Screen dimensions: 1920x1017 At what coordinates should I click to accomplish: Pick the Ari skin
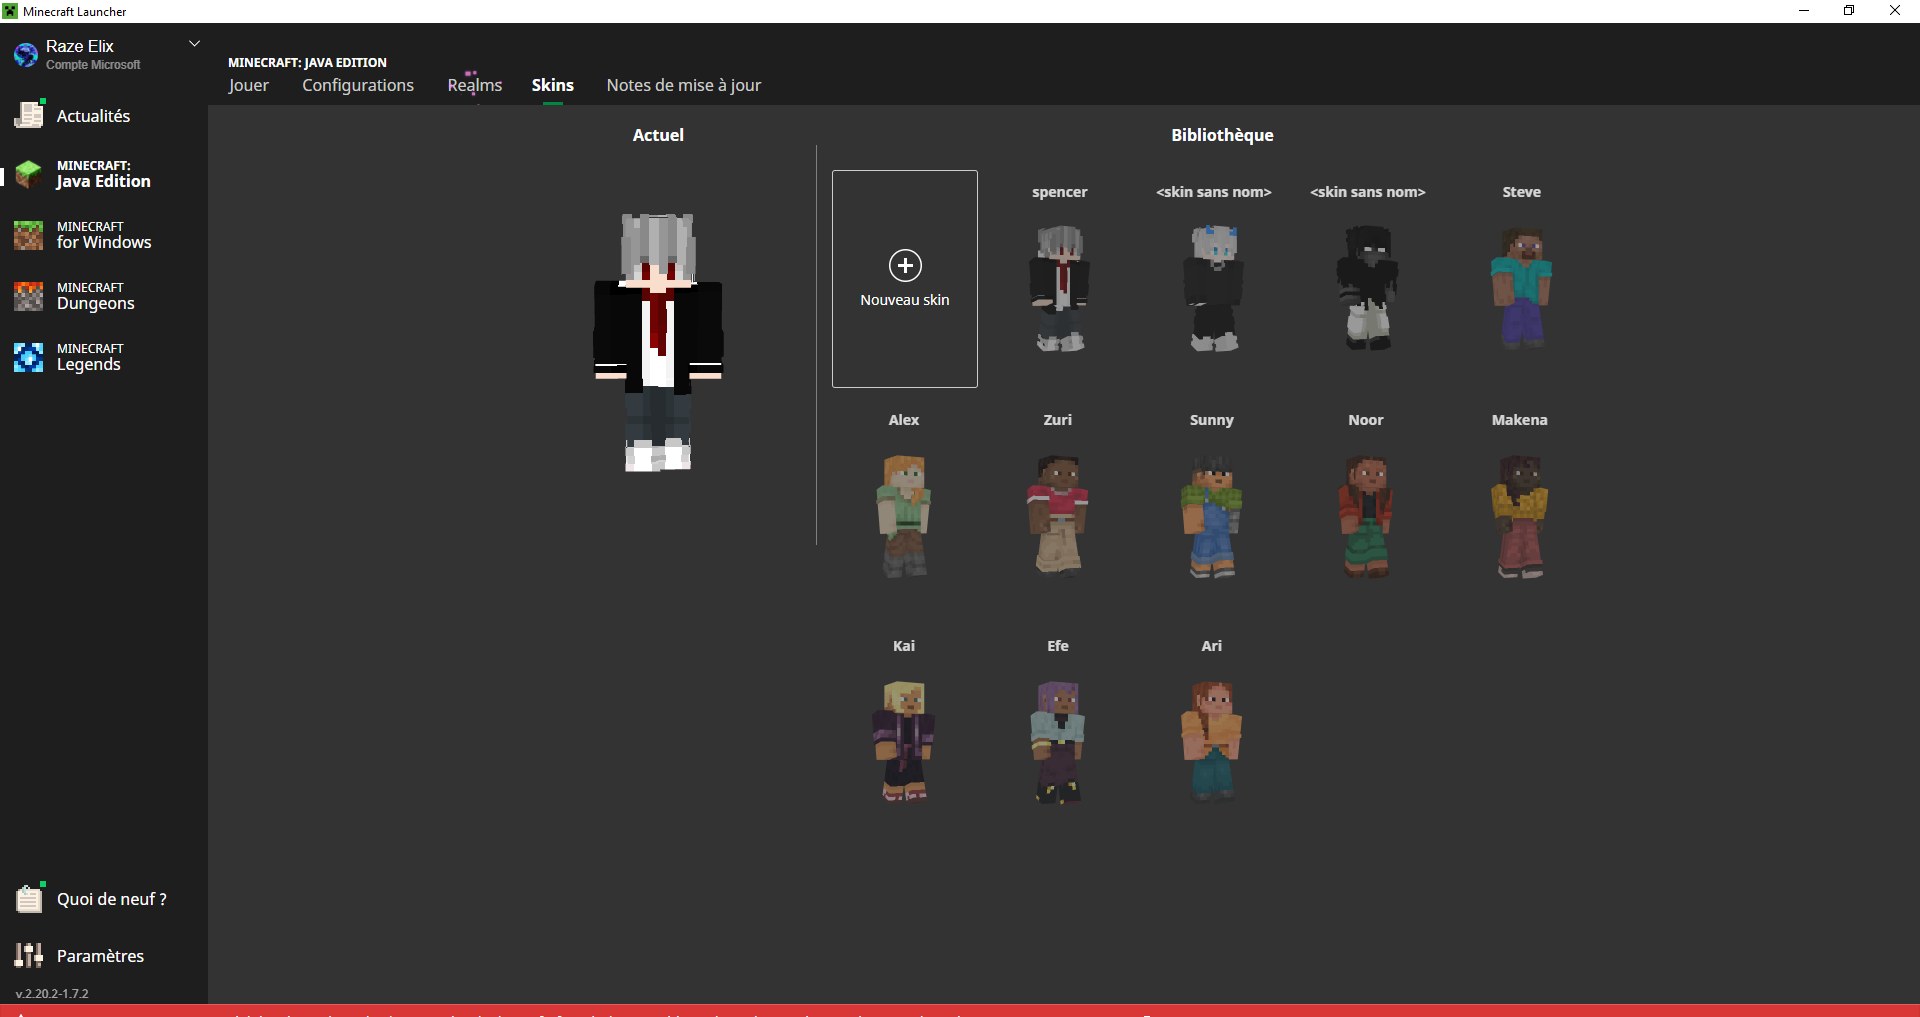[x=1212, y=742]
